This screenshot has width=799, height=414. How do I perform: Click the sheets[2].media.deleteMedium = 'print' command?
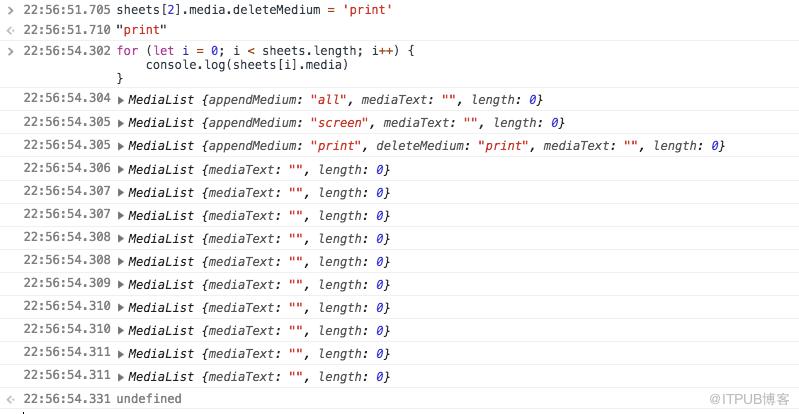click(254, 10)
